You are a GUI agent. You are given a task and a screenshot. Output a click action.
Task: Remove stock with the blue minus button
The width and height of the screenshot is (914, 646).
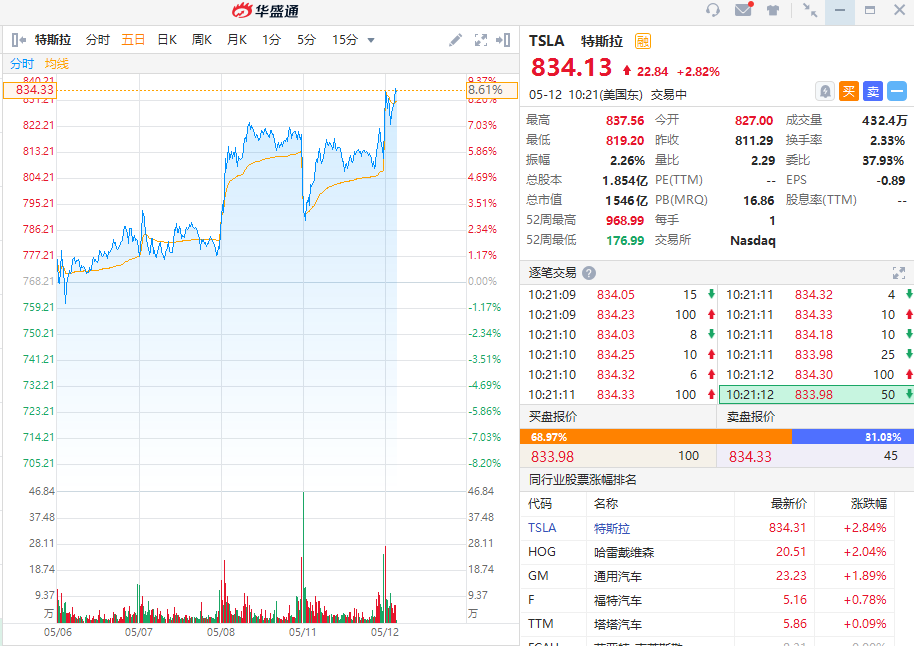[897, 92]
